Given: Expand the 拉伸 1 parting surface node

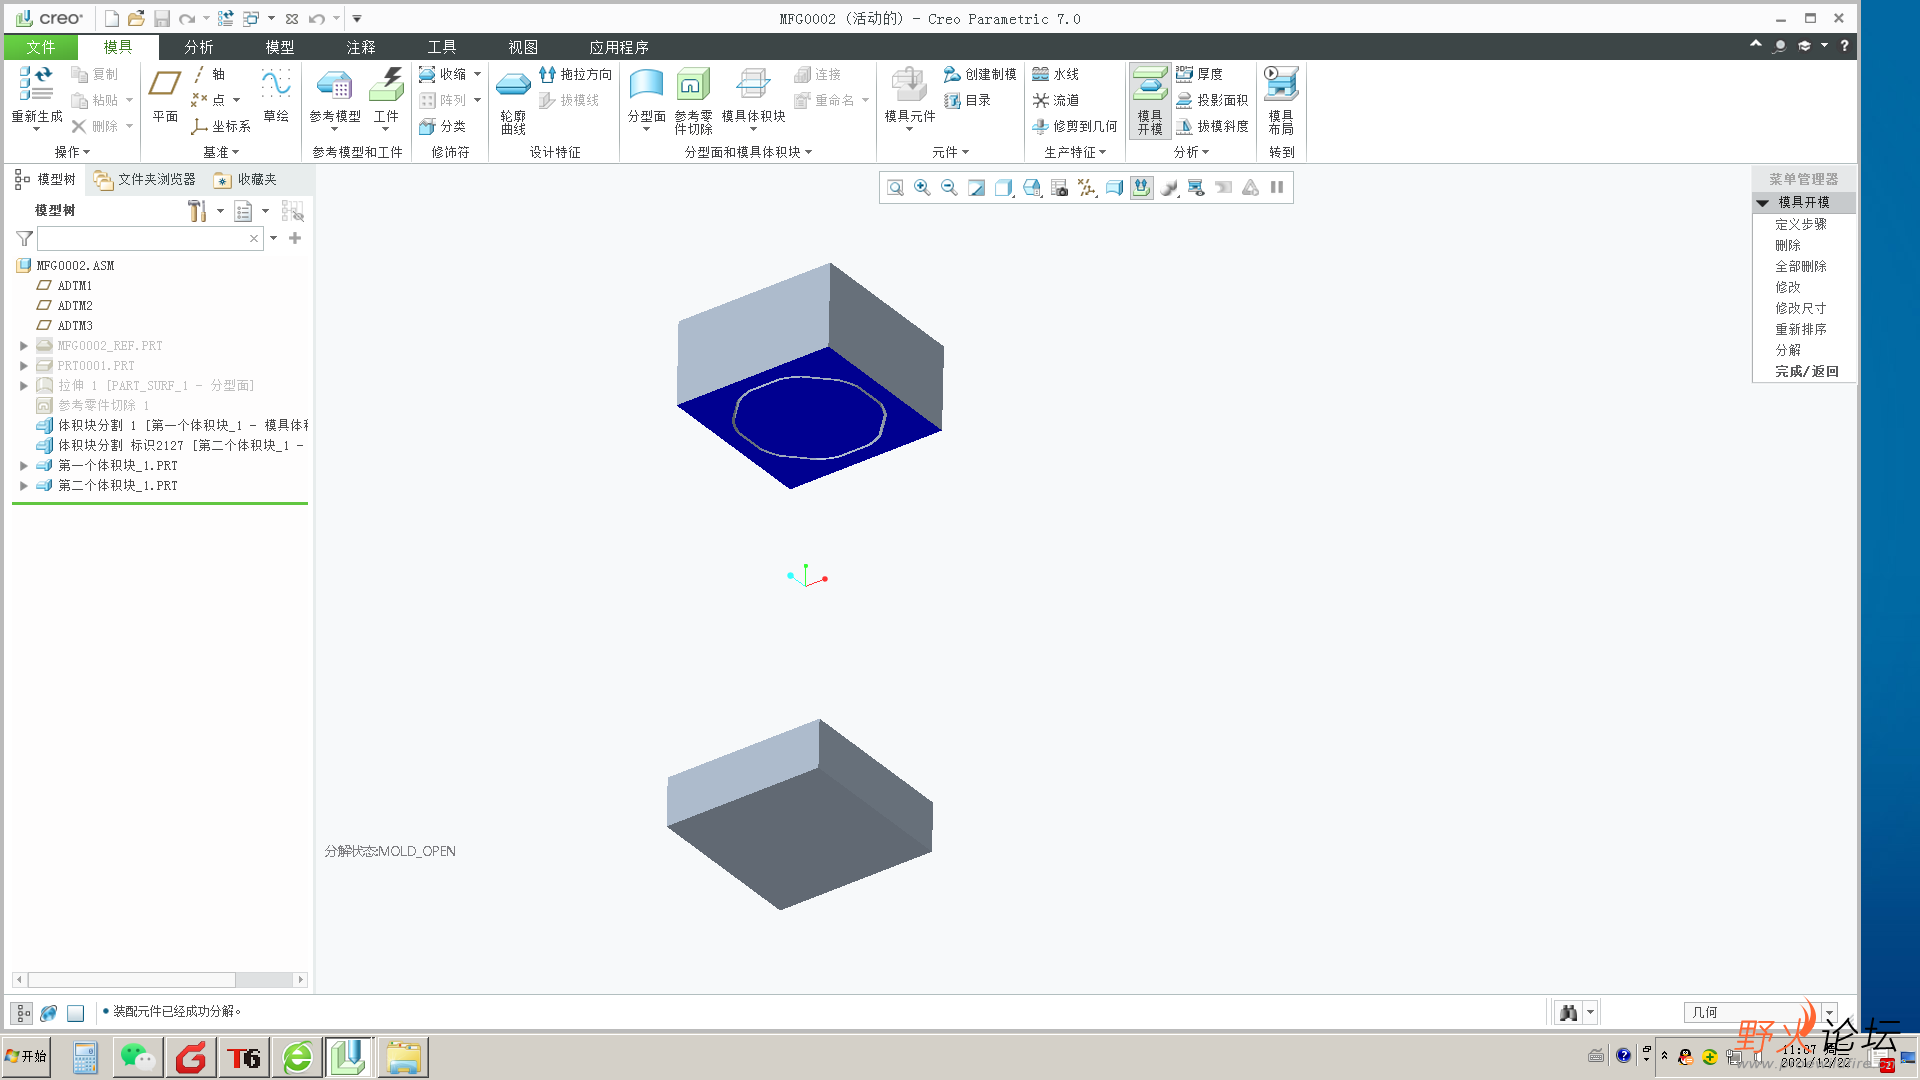Looking at the screenshot, I should point(23,386).
